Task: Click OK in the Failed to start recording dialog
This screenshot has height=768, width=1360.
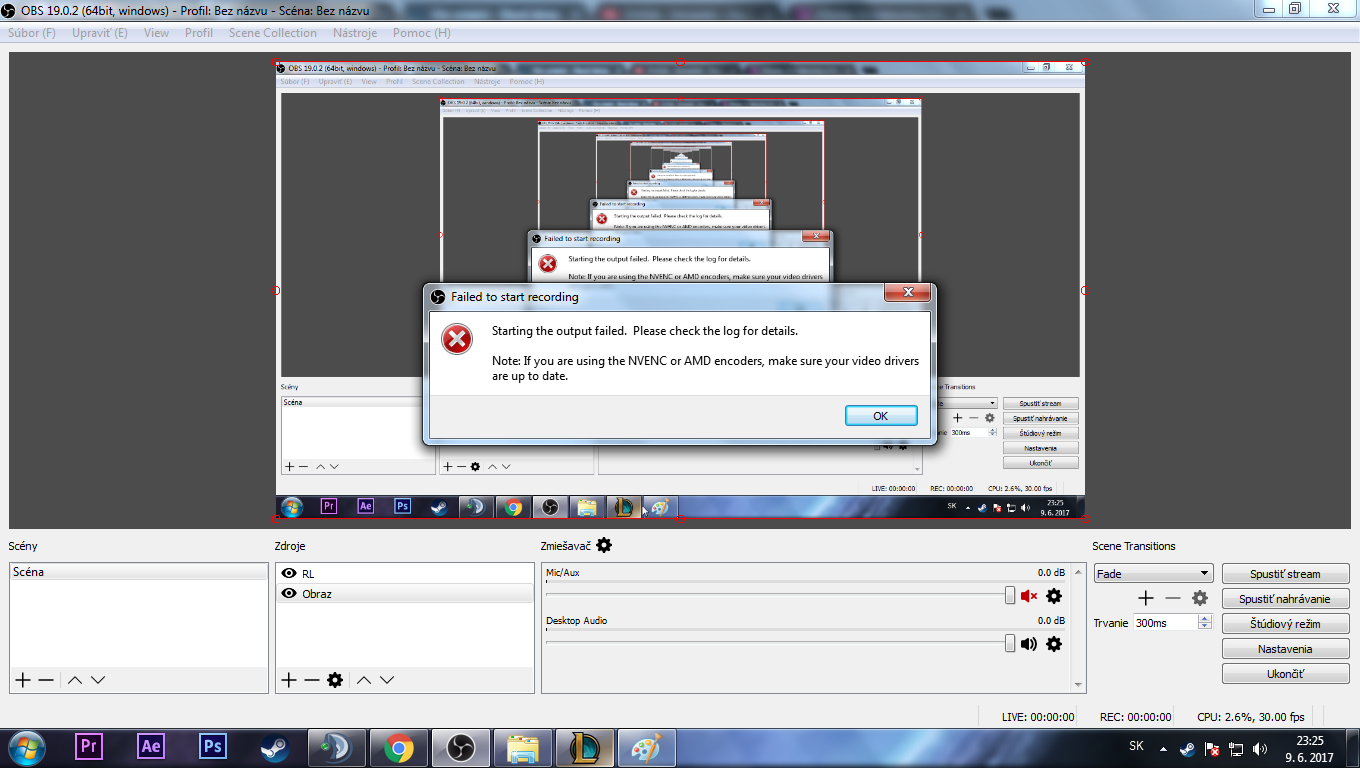Action: pyautogui.click(x=881, y=416)
